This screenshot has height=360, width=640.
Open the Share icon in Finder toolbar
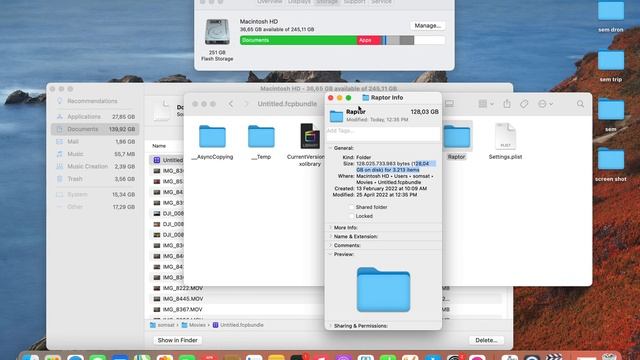tap(507, 104)
